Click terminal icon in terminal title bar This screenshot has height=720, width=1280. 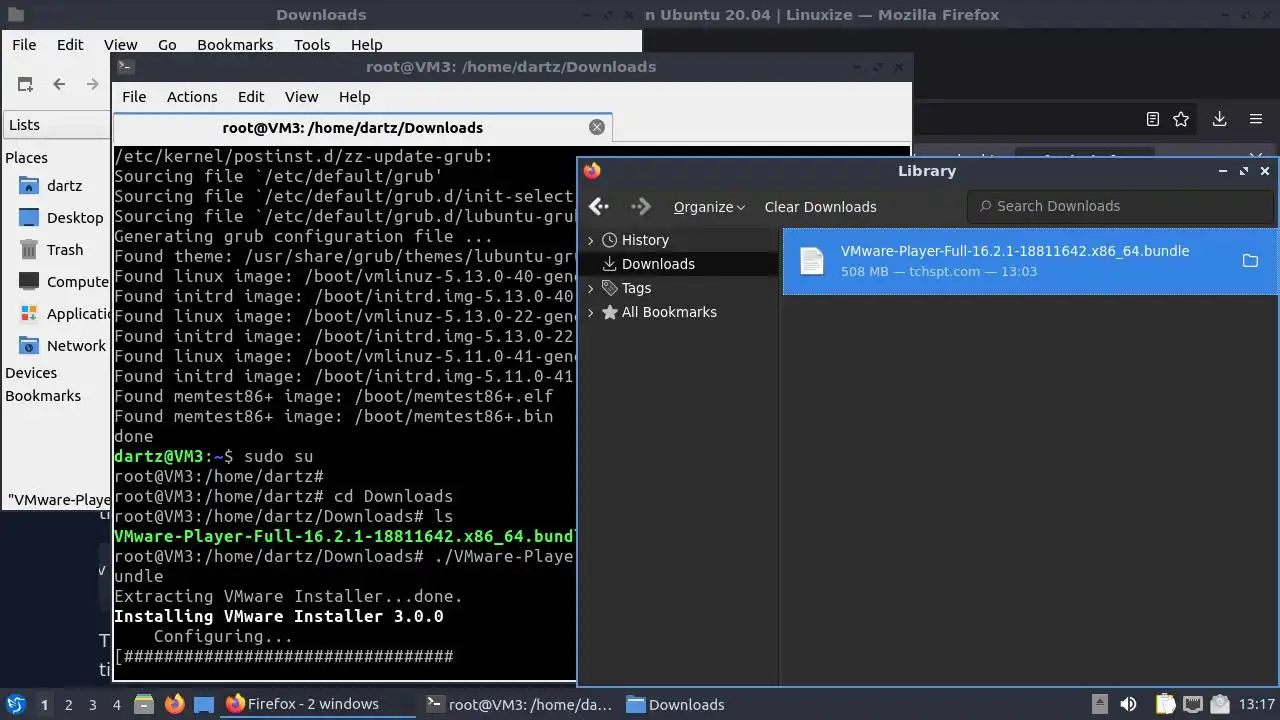(125, 67)
